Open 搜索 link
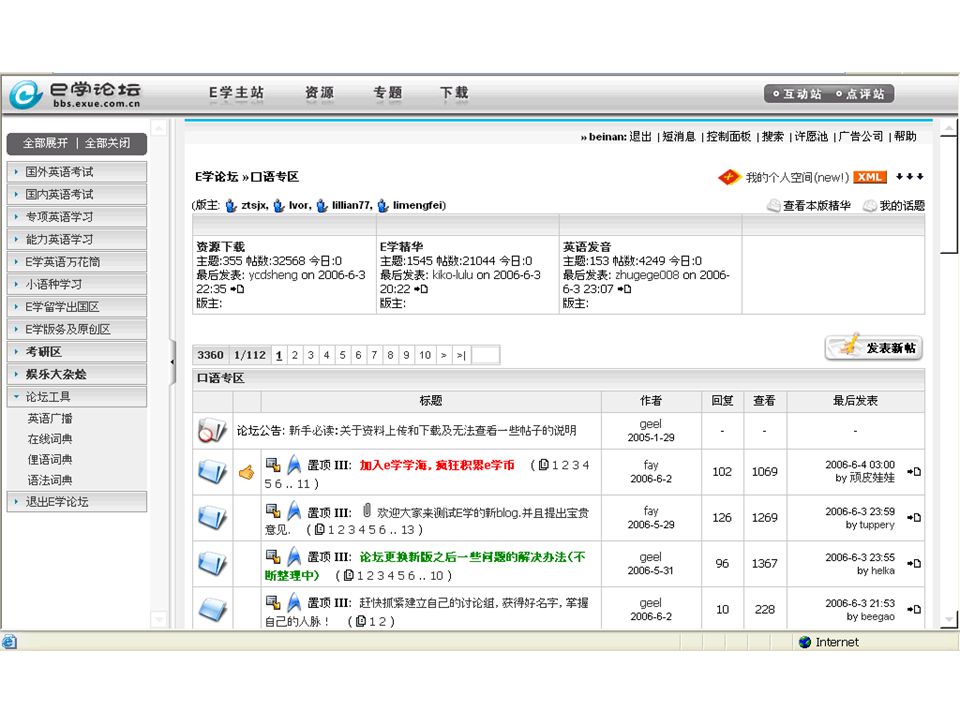960x720 pixels. [773, 137]
